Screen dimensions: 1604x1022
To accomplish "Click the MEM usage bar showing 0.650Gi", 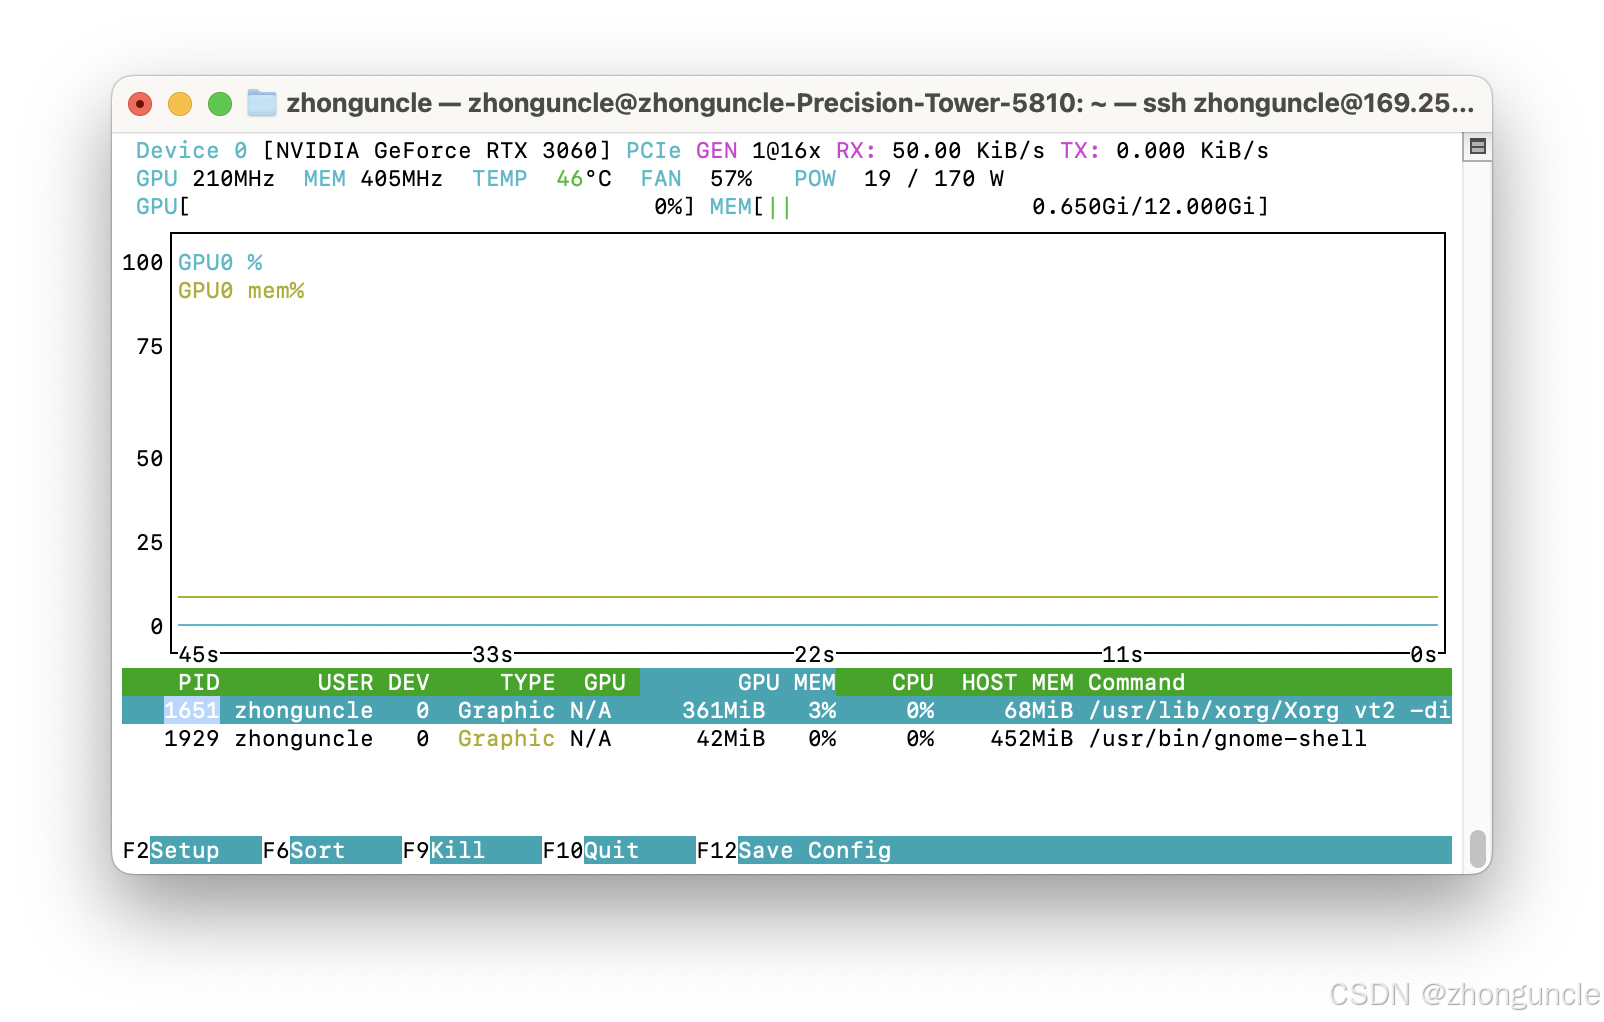I will [x=990, y=207].
